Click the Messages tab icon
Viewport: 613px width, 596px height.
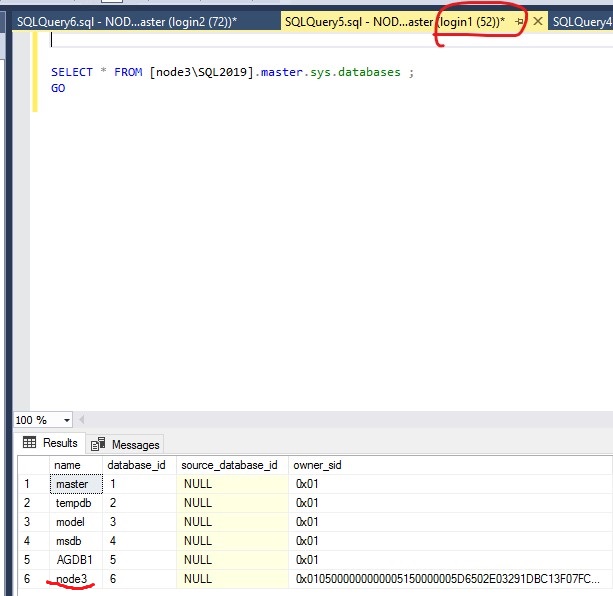tap(98, 444)
